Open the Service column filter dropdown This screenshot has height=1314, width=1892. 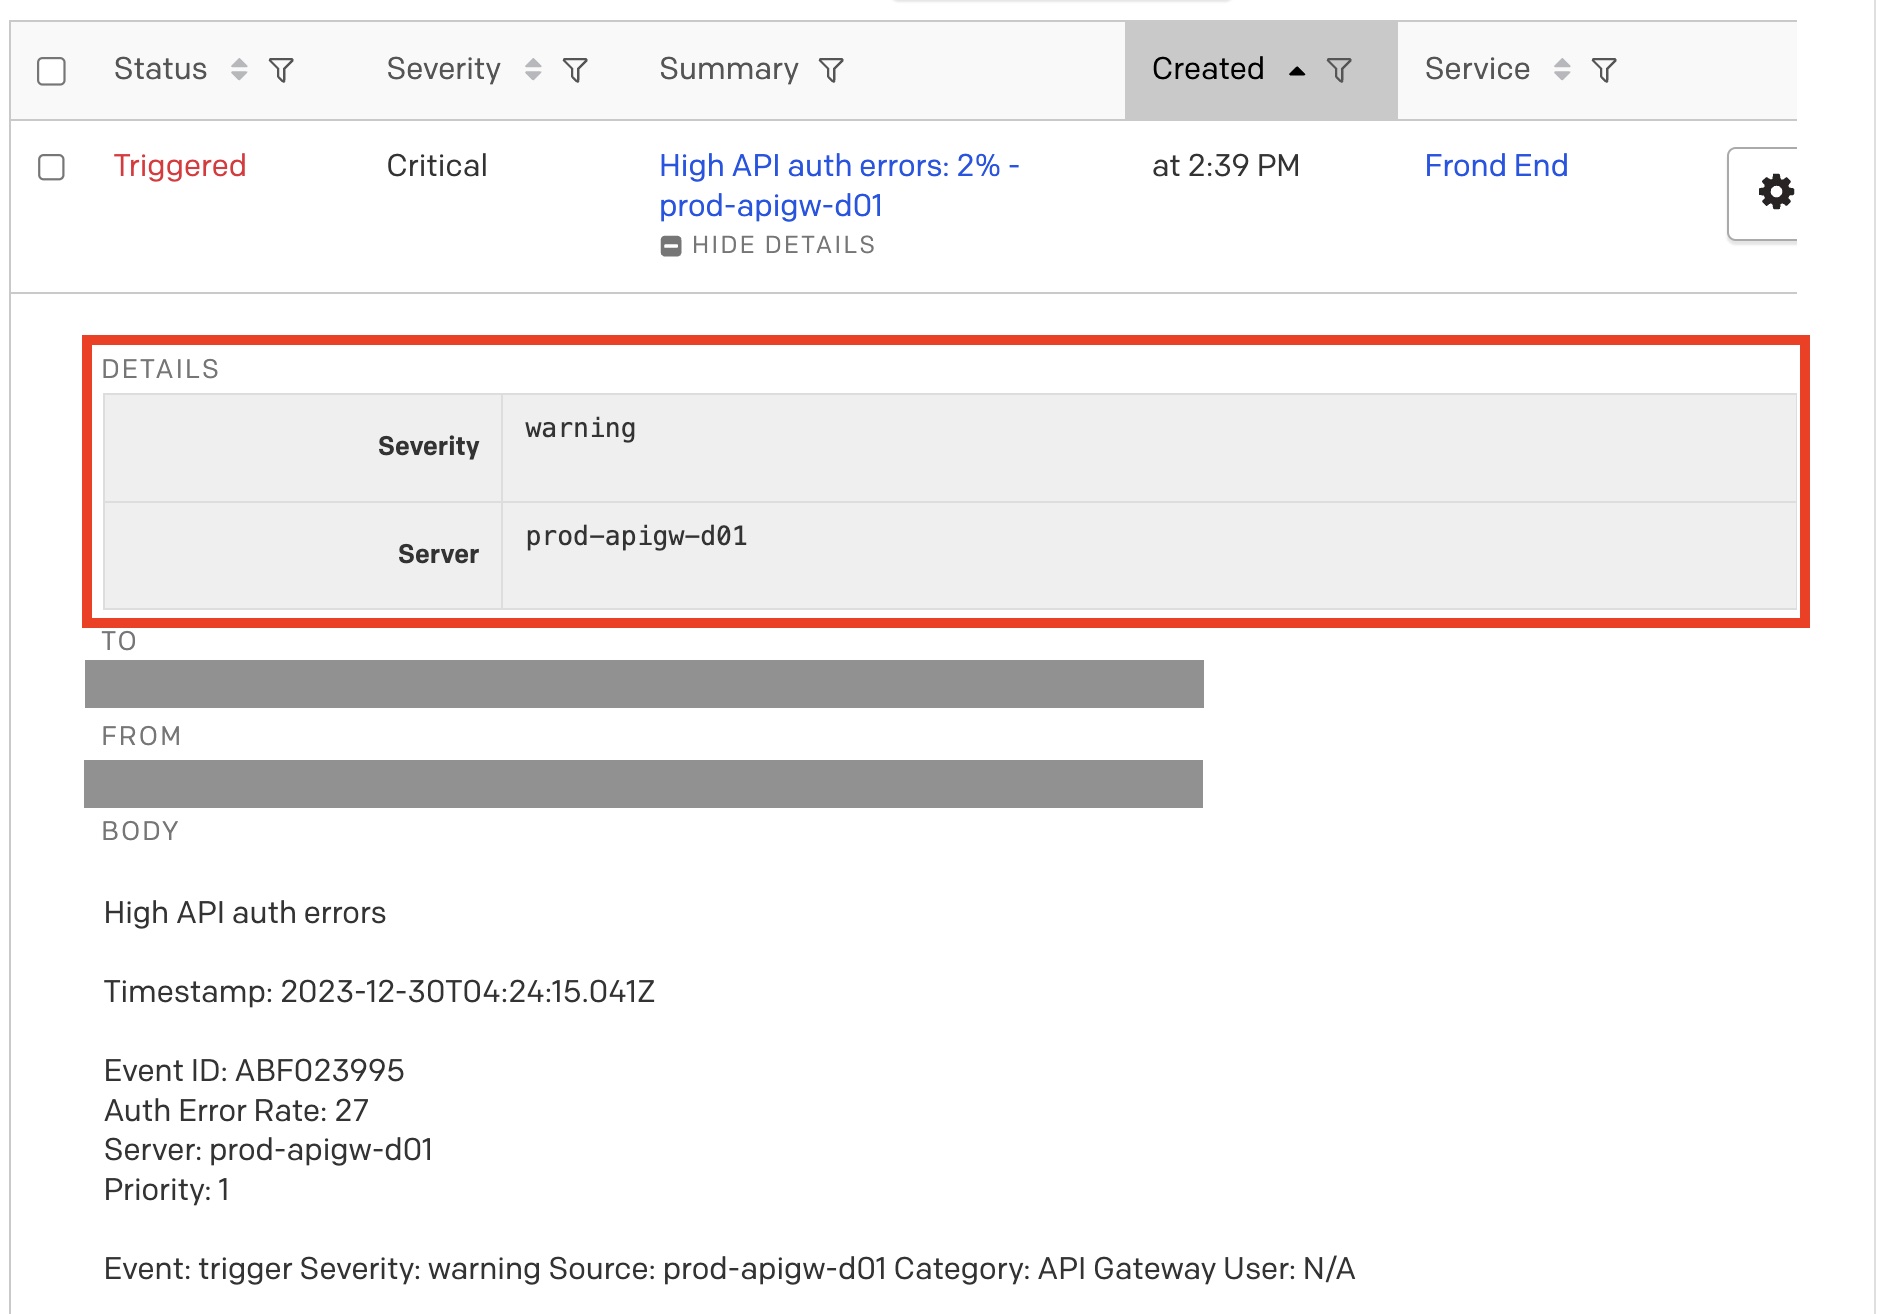click(1604, 70)
